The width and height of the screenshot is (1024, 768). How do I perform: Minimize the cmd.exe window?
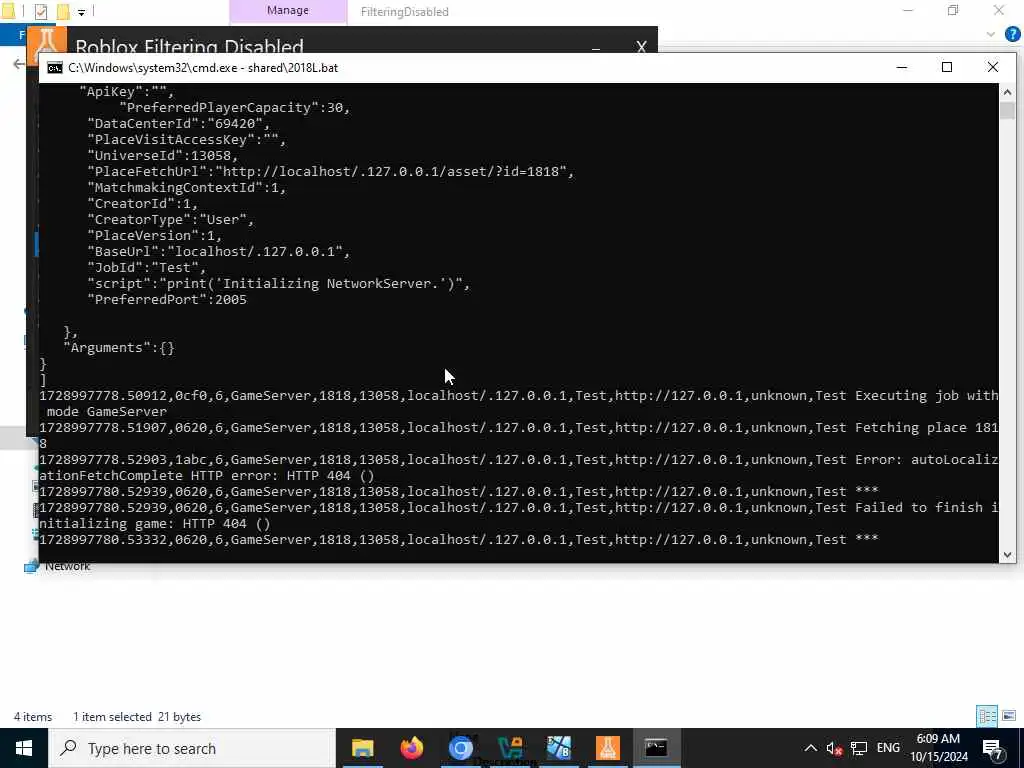[x=902, y=67]
